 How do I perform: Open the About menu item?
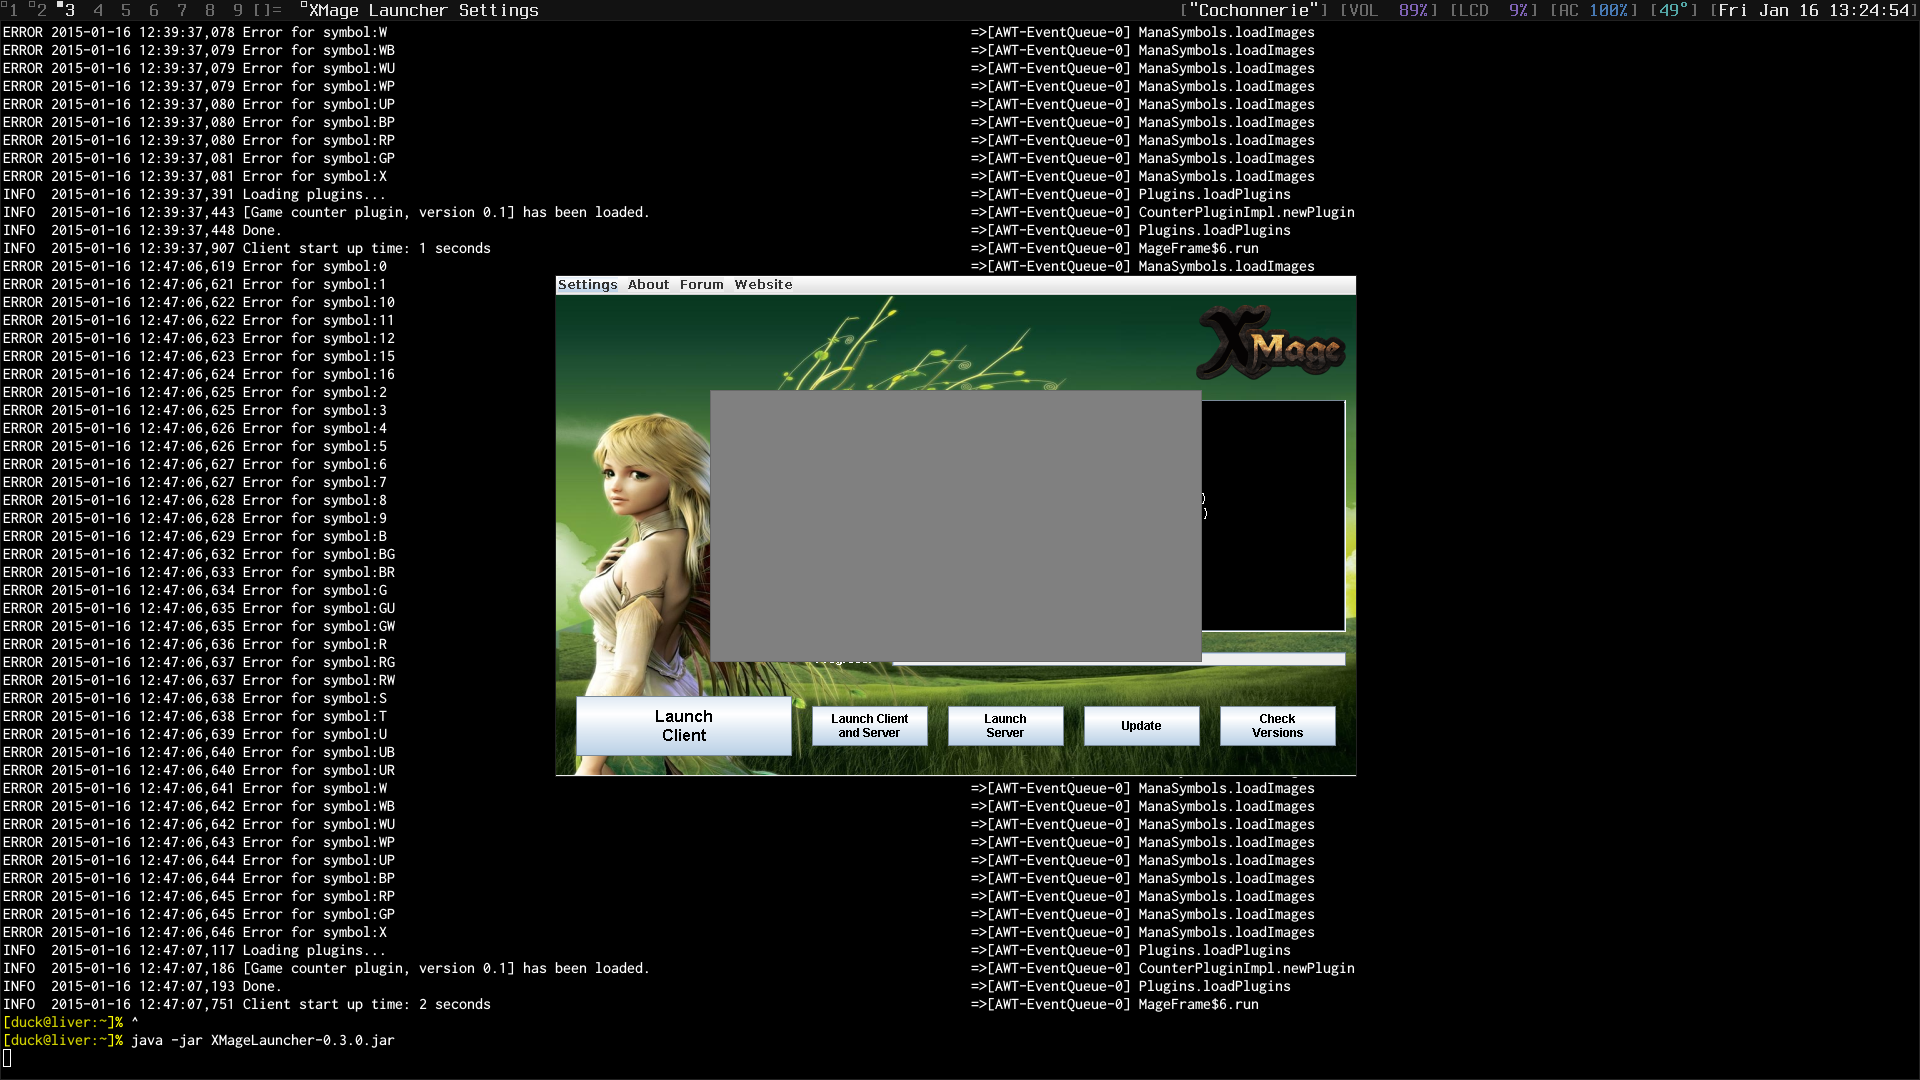(x=648, y=285)
